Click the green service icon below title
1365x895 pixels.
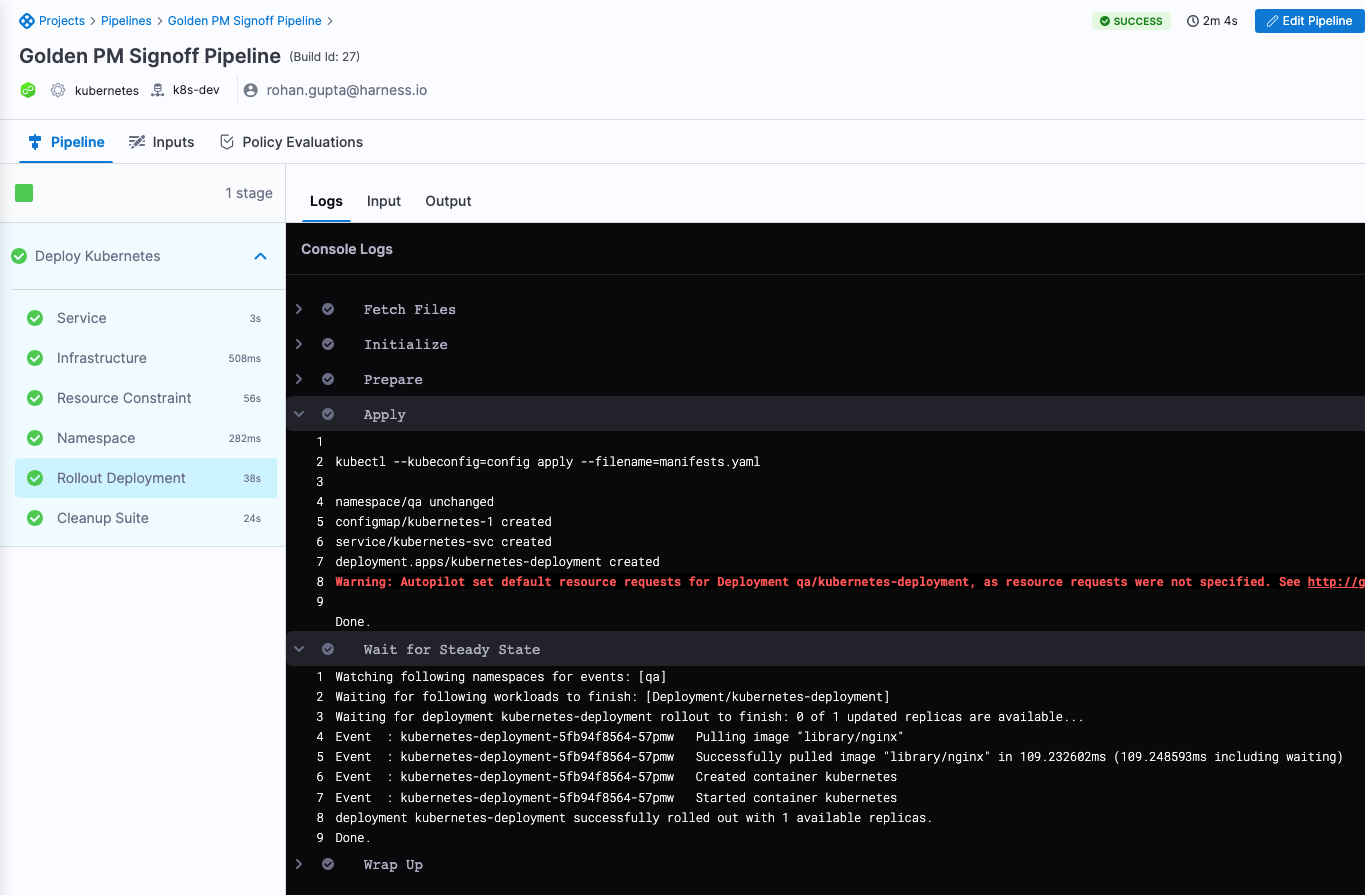tap(28, 90)
